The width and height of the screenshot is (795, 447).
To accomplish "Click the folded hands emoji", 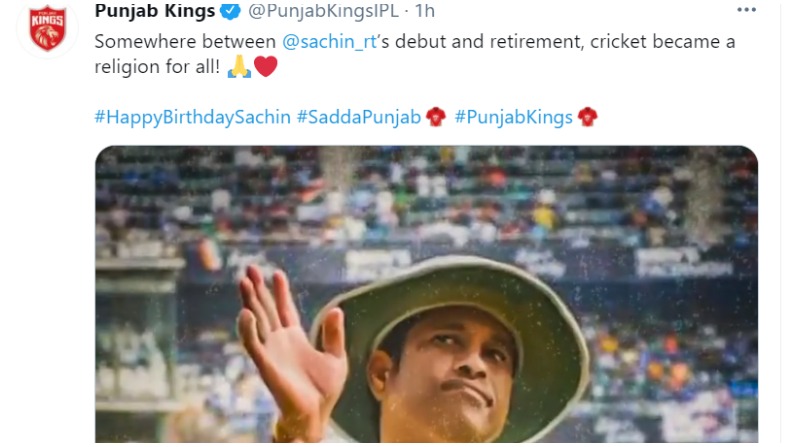I will click(x=239, y=66).
